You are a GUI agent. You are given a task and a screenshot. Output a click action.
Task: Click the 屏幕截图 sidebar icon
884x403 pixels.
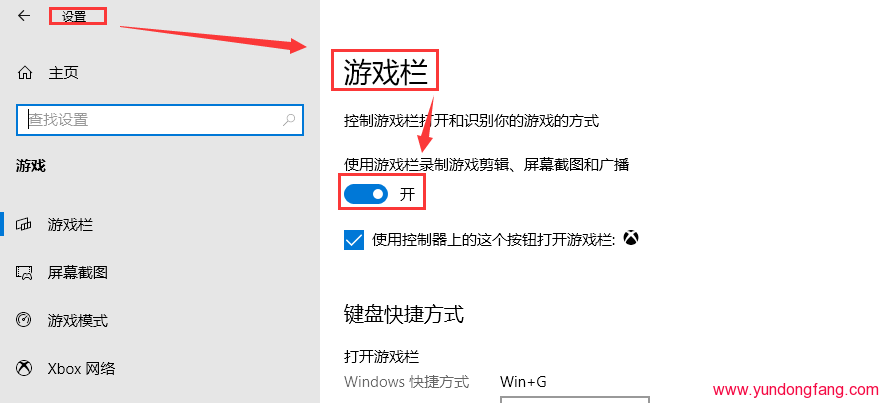[24, 273]
